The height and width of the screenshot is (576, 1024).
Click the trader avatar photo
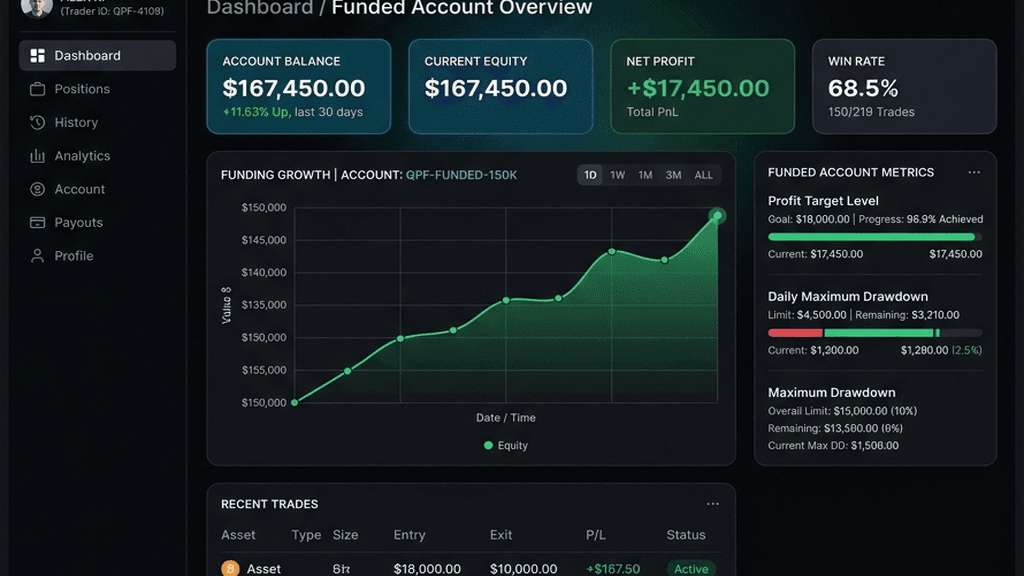tap(37, 8)
